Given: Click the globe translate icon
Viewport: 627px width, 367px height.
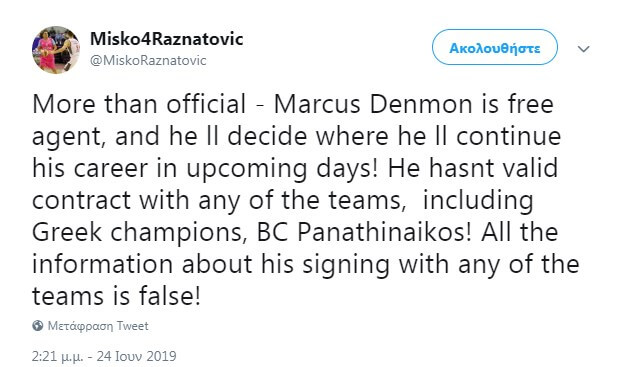Looking at the screenshot, I should pos(38,326).
